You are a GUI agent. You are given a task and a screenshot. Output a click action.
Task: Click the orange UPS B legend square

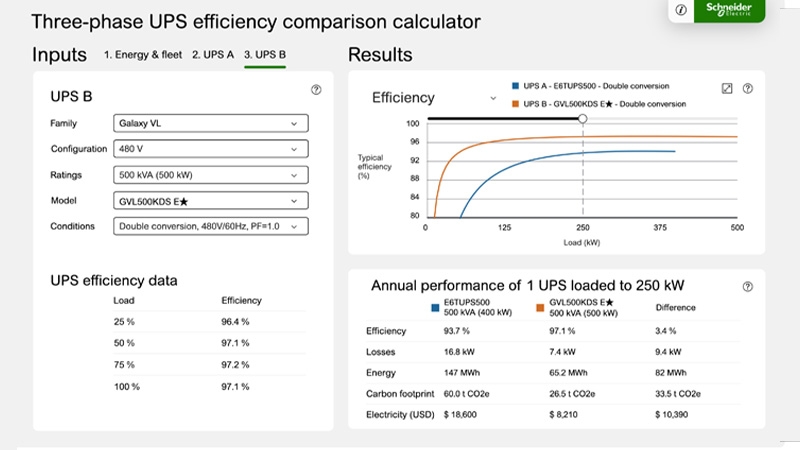(514, 103)
